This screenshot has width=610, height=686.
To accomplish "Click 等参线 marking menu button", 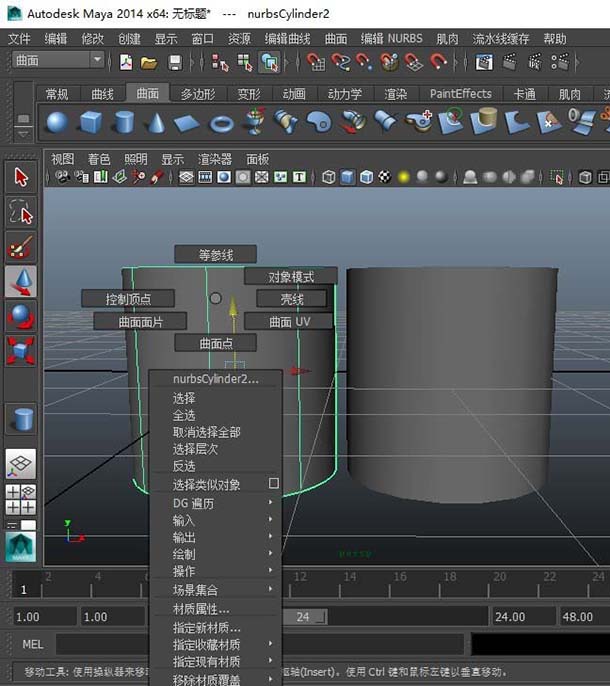I will (215, 255).
